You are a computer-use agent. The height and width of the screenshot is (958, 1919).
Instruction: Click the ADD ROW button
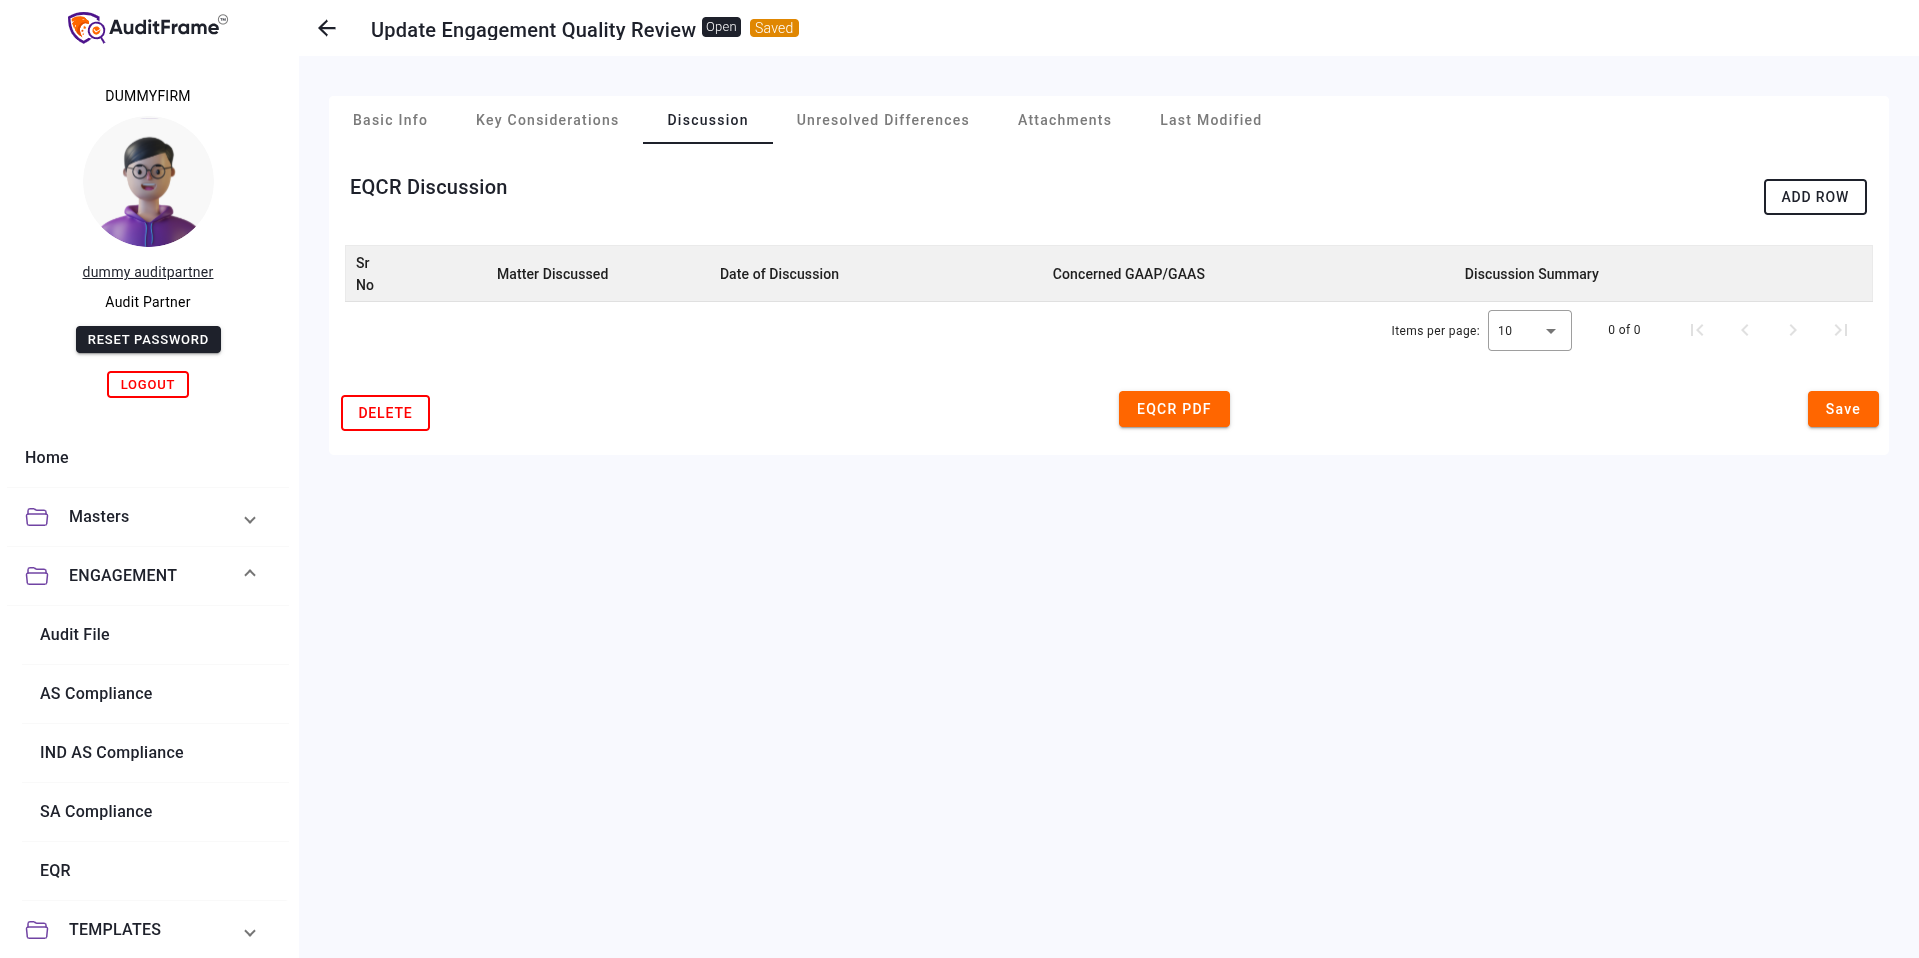point(1814,197)
